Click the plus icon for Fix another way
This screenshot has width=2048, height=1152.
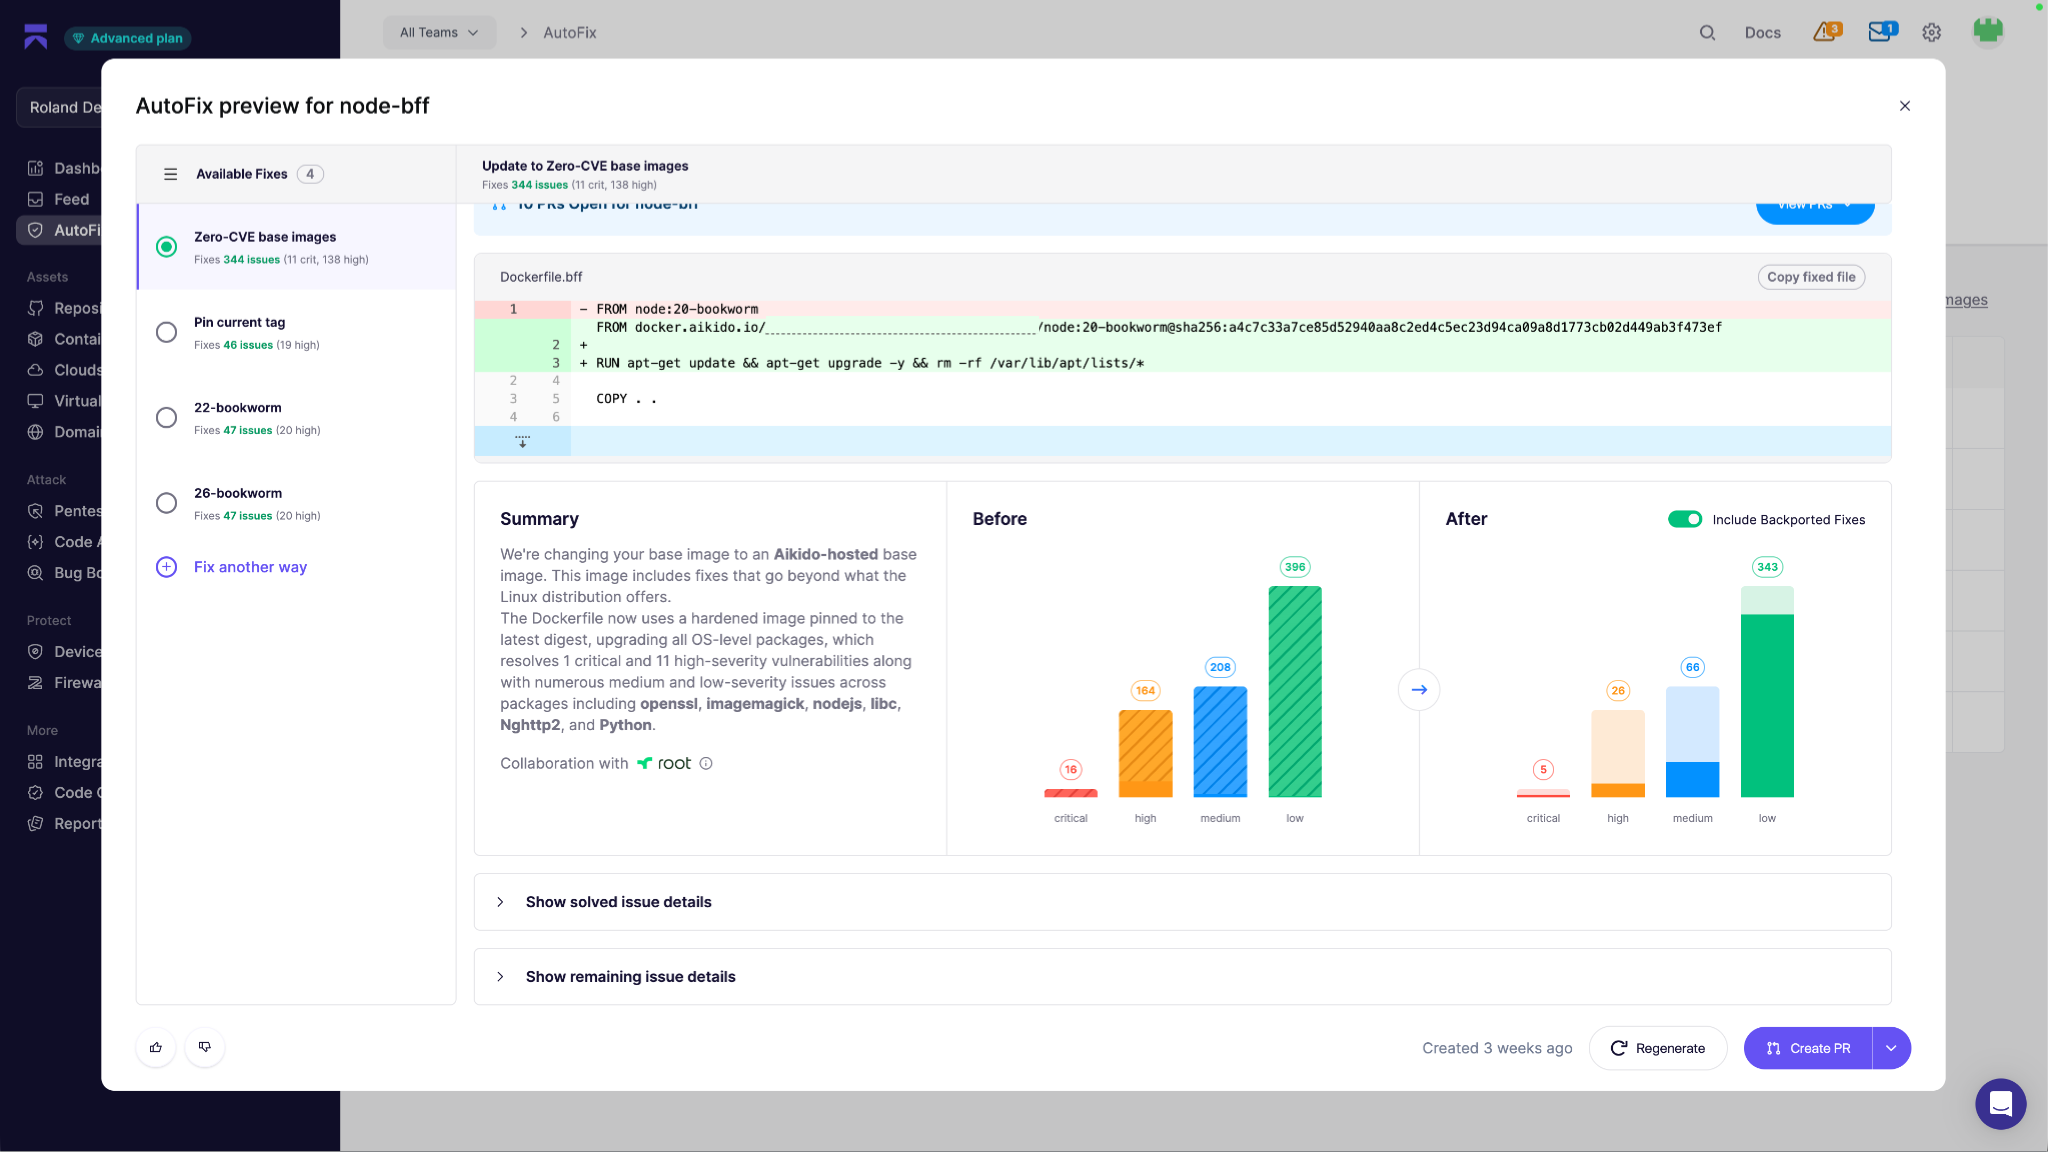(x=167, y=567)
